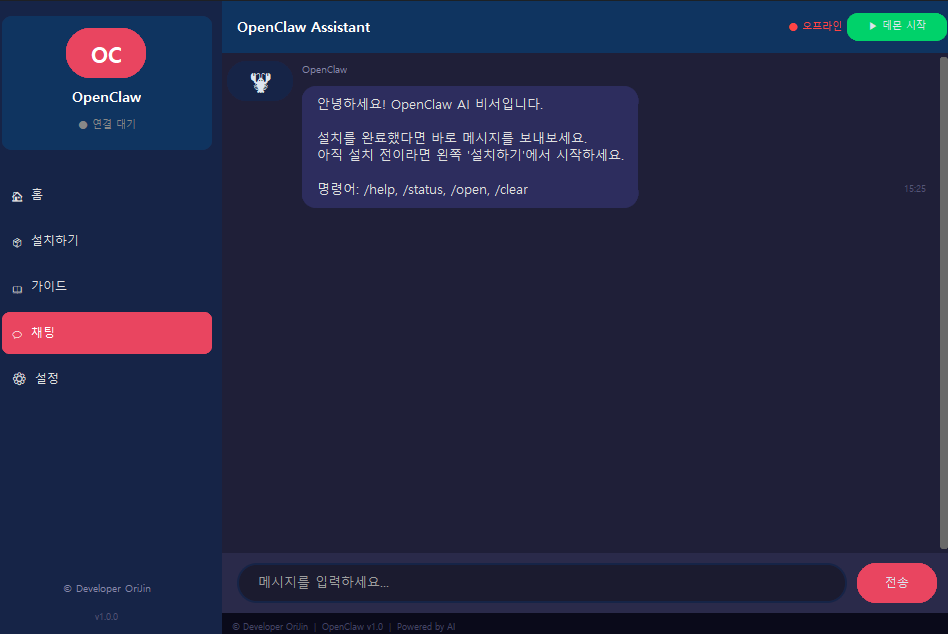This screenshot has height=634, width=948.
Task: Switch to the 설정 section
Action: [45, 378]
